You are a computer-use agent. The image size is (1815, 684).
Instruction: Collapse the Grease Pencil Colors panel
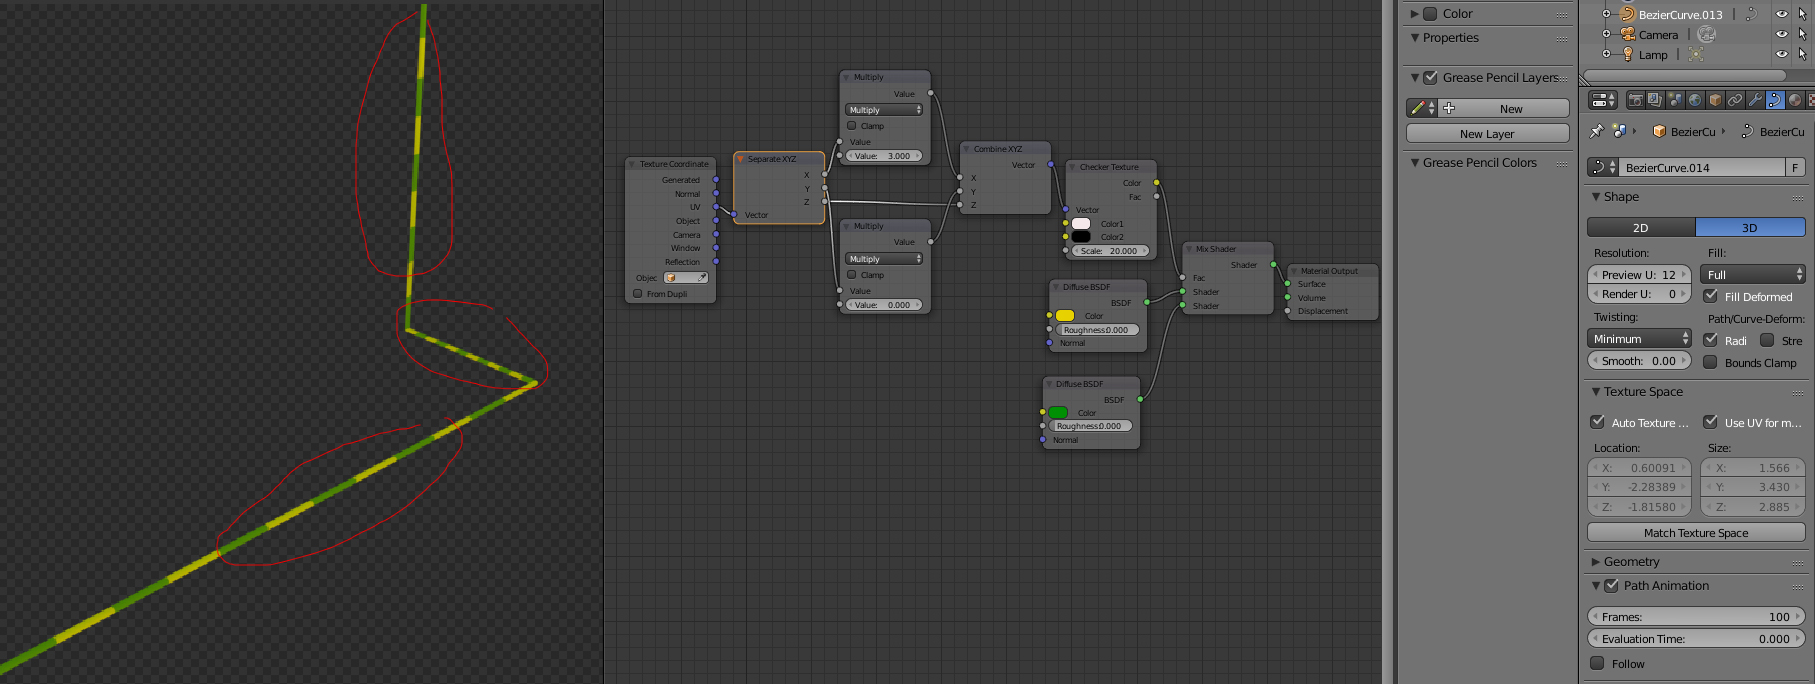(x=1415, y=163)
